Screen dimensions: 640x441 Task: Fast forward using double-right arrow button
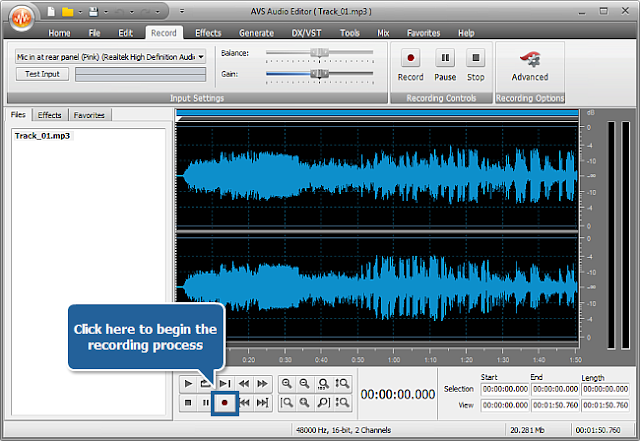(x=262, y=384)
